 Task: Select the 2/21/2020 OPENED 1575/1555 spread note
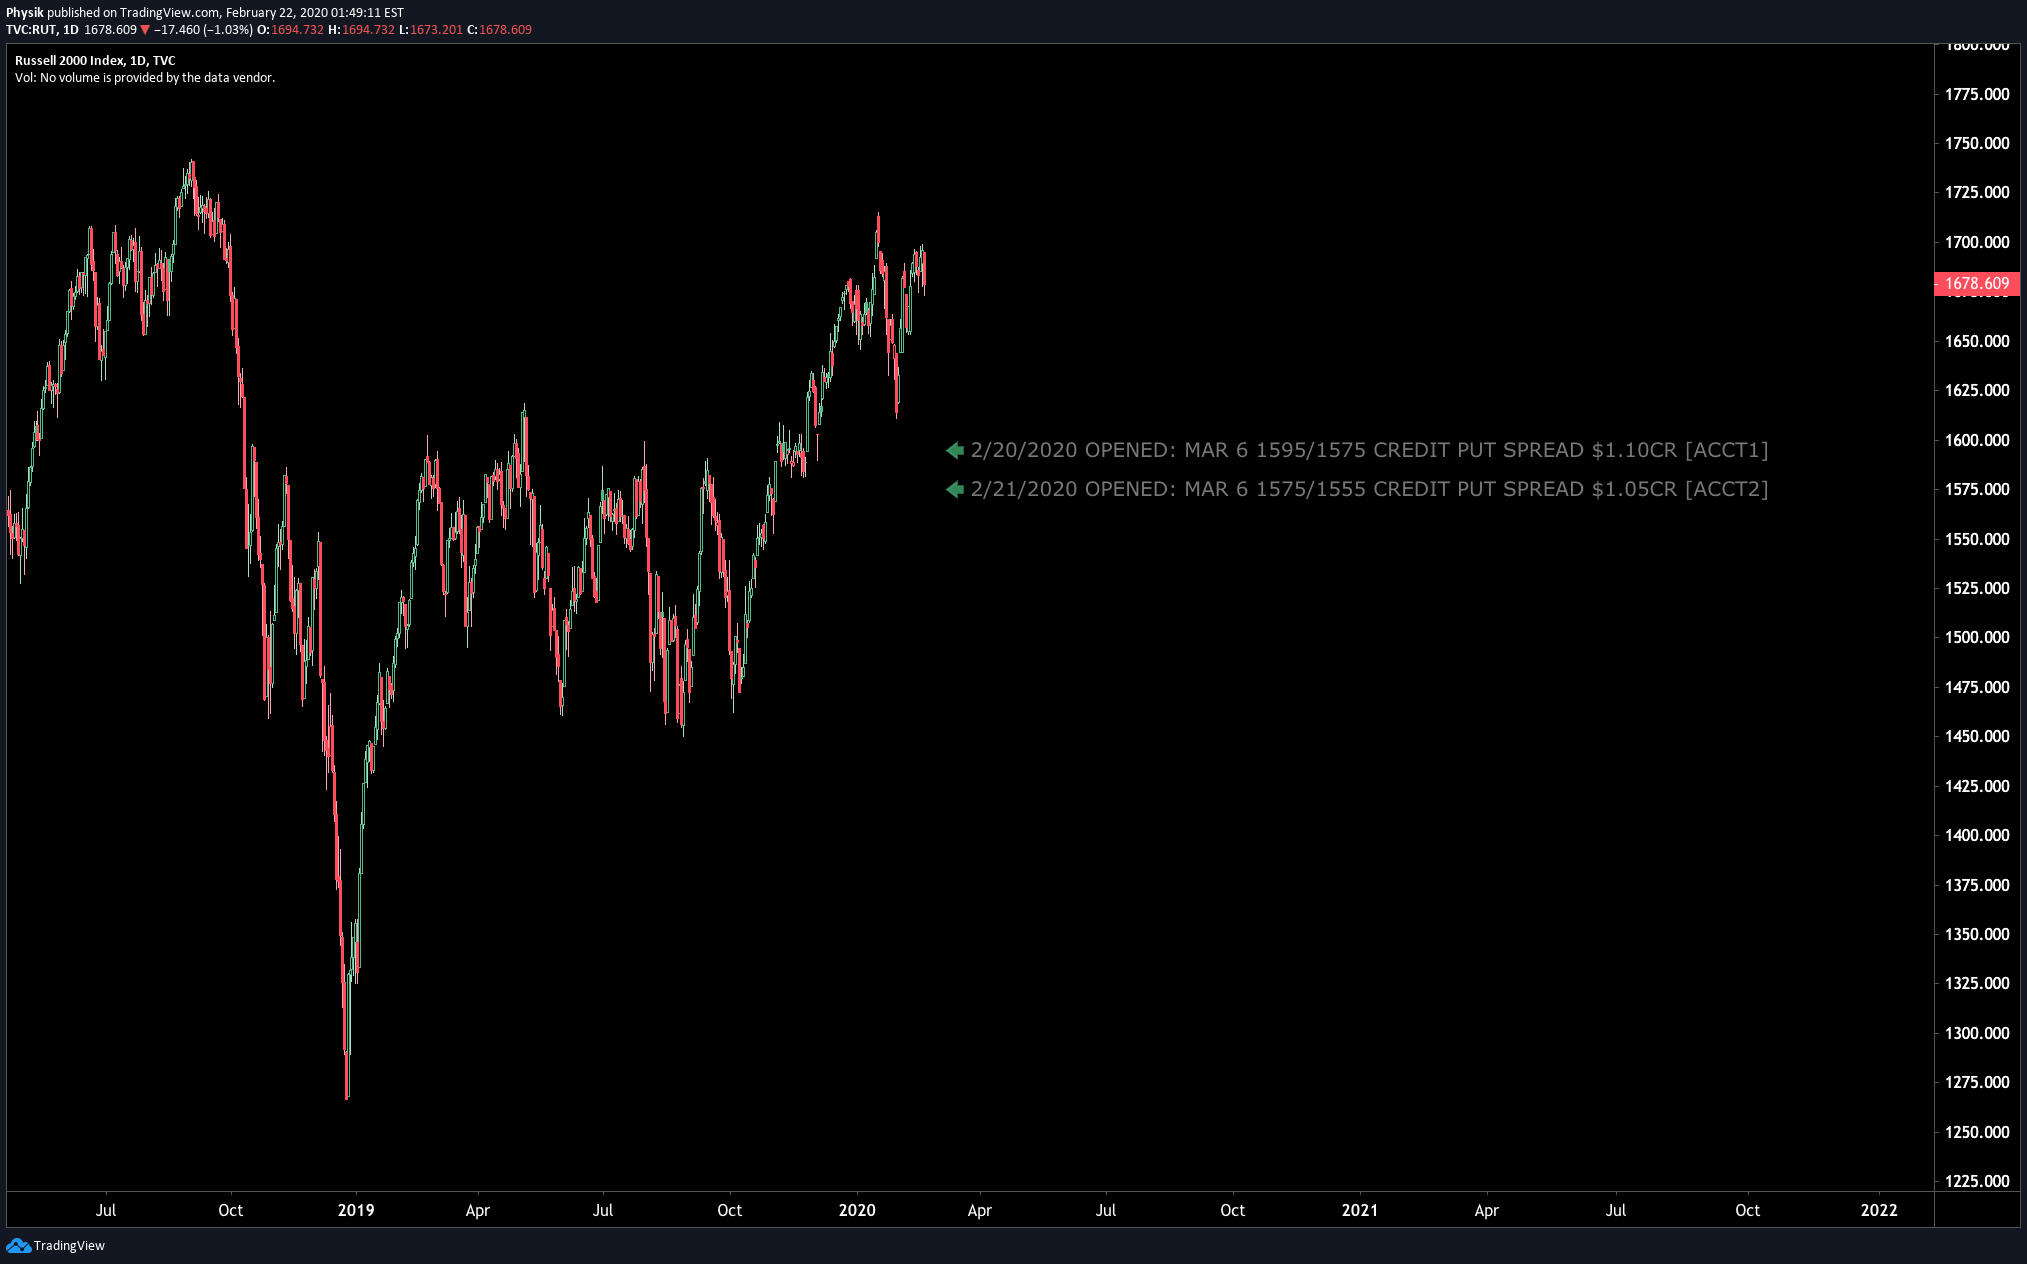point(1369,489)
